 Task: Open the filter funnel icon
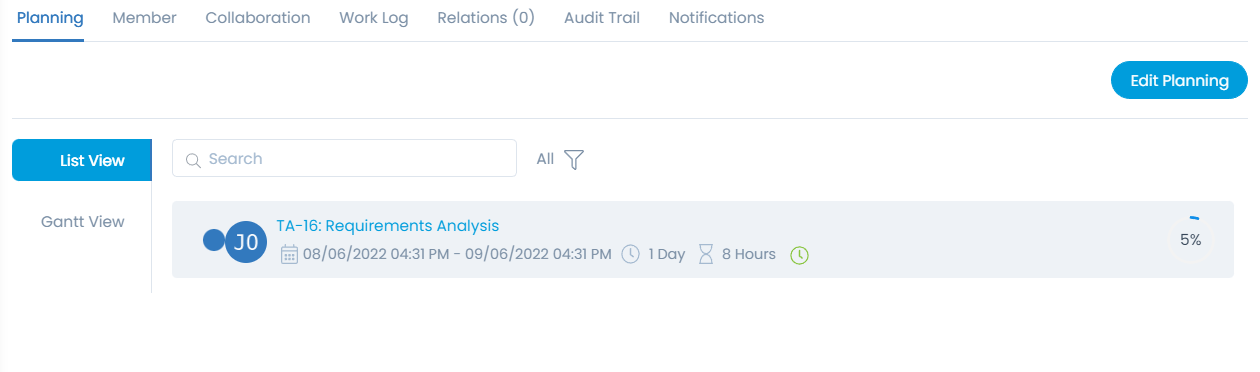coord(574,159)
